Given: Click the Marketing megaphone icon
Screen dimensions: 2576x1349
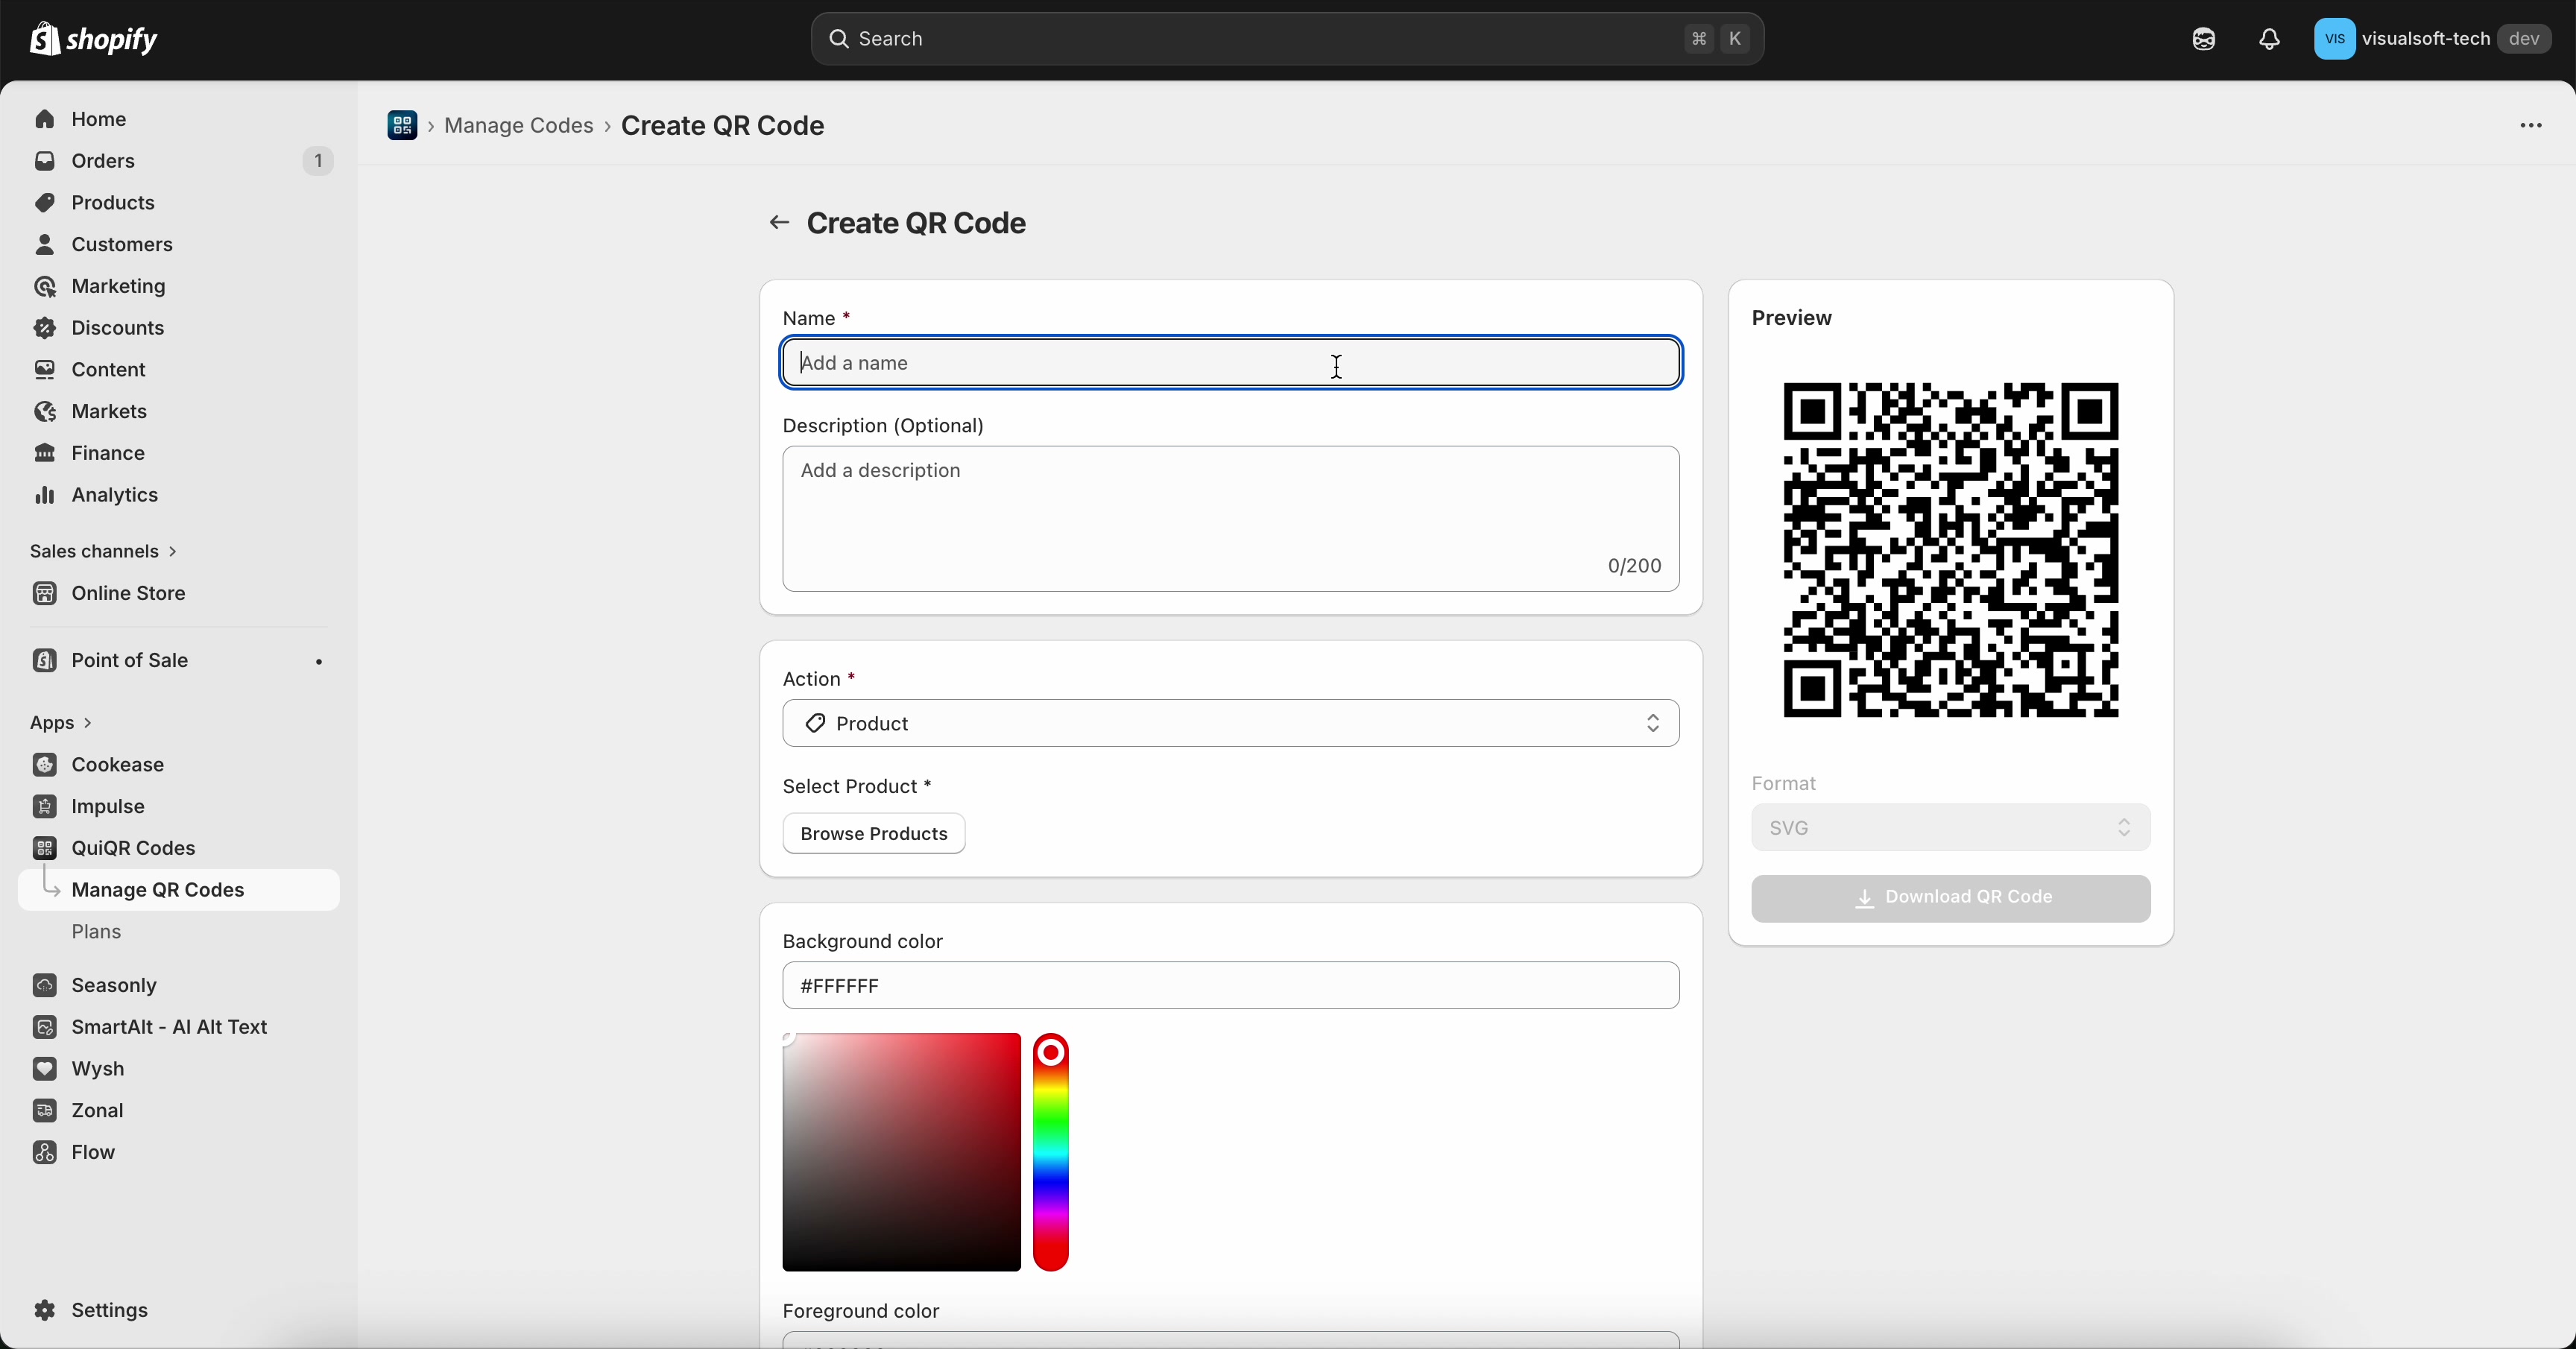Looking at the screenshot, I should click(x=46, y=286).
